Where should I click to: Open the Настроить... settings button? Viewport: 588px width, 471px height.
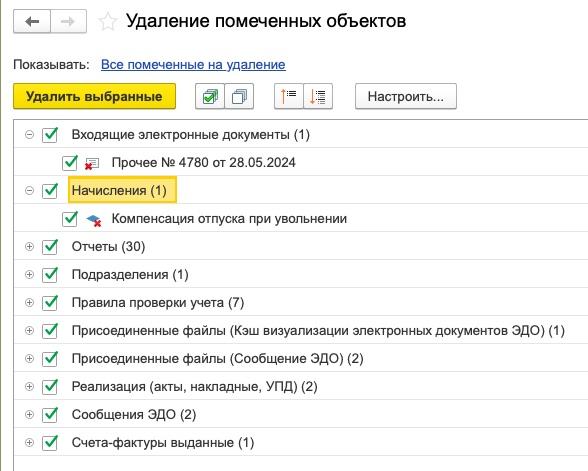[x=406, y=96]
